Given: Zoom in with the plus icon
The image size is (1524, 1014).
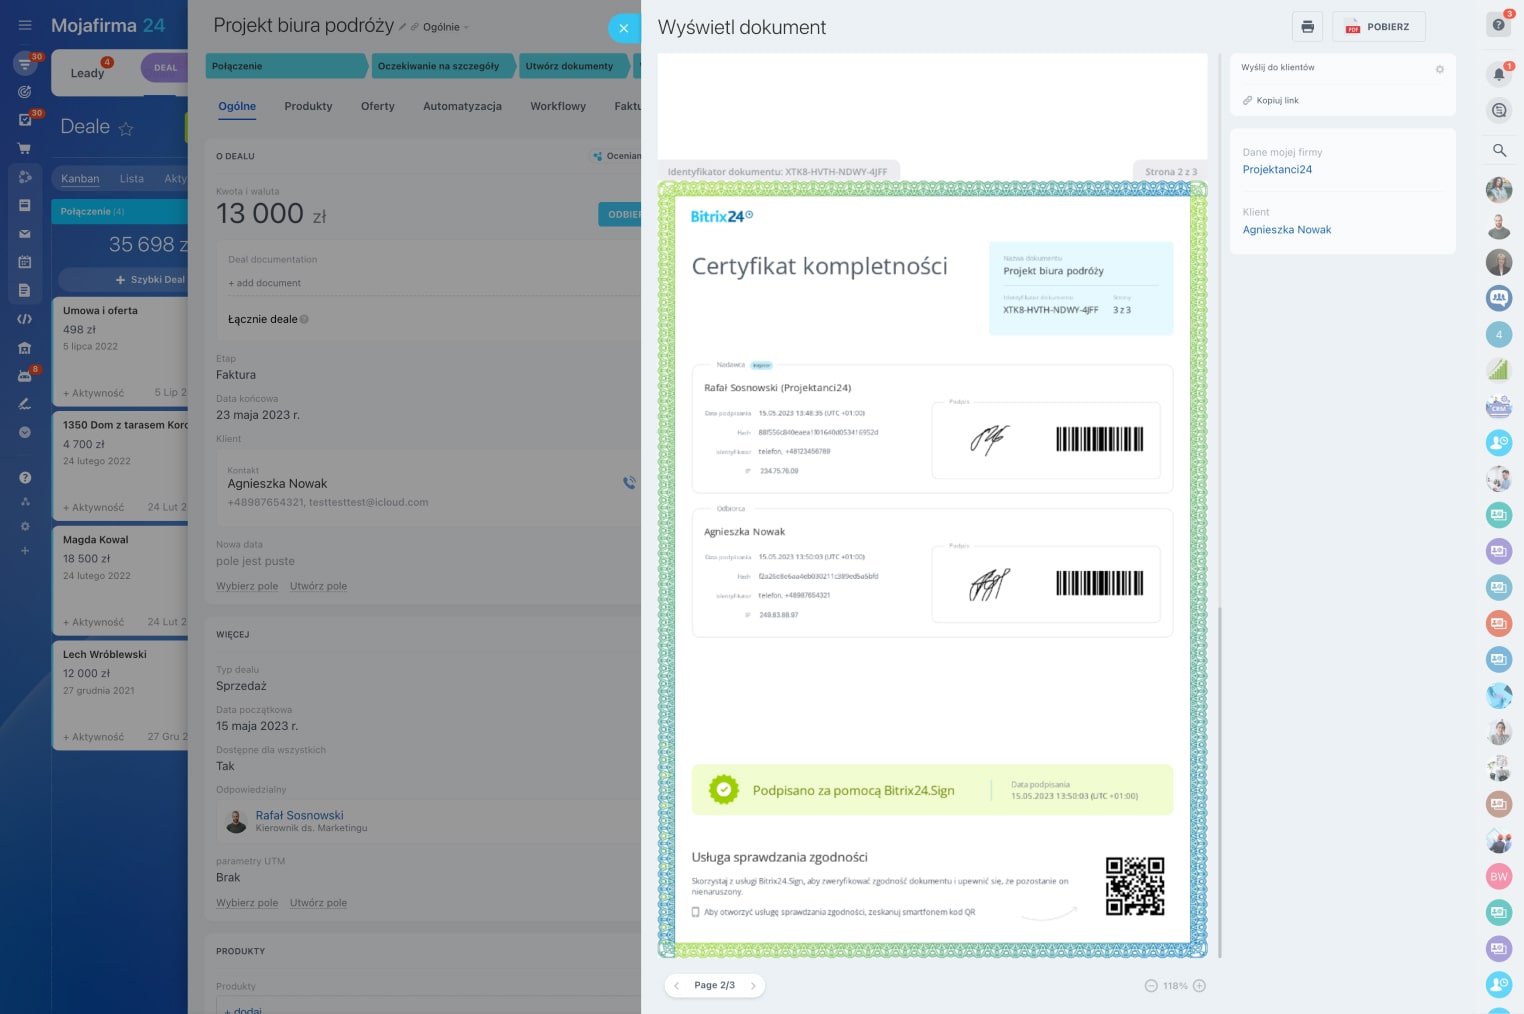Looking at the screenshot, I should pos(1199,986).
